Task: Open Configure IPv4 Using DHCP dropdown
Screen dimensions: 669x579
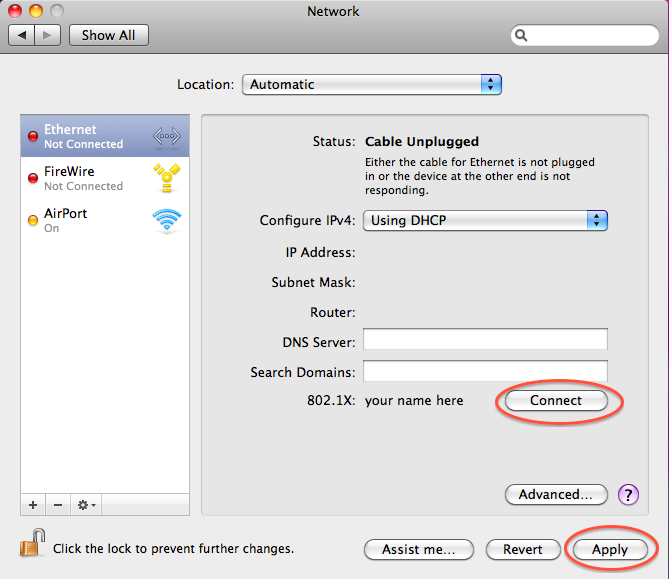Action: point(485,221)
